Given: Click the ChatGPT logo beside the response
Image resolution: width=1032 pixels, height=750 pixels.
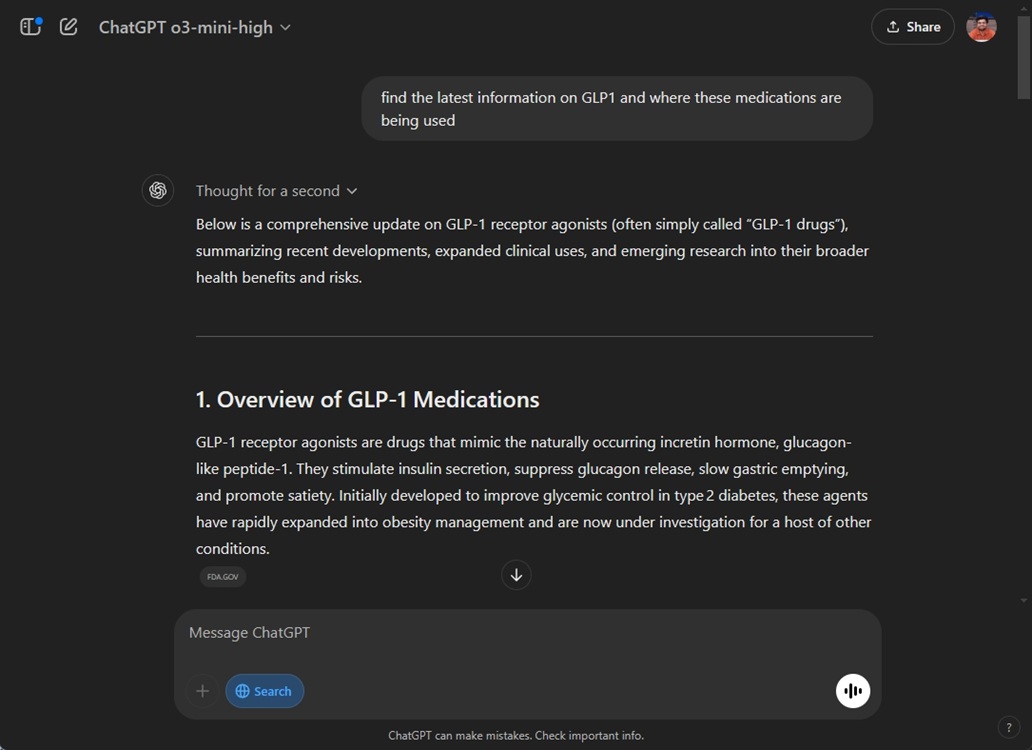Looking at the screenshot, I should pos(158,190).
